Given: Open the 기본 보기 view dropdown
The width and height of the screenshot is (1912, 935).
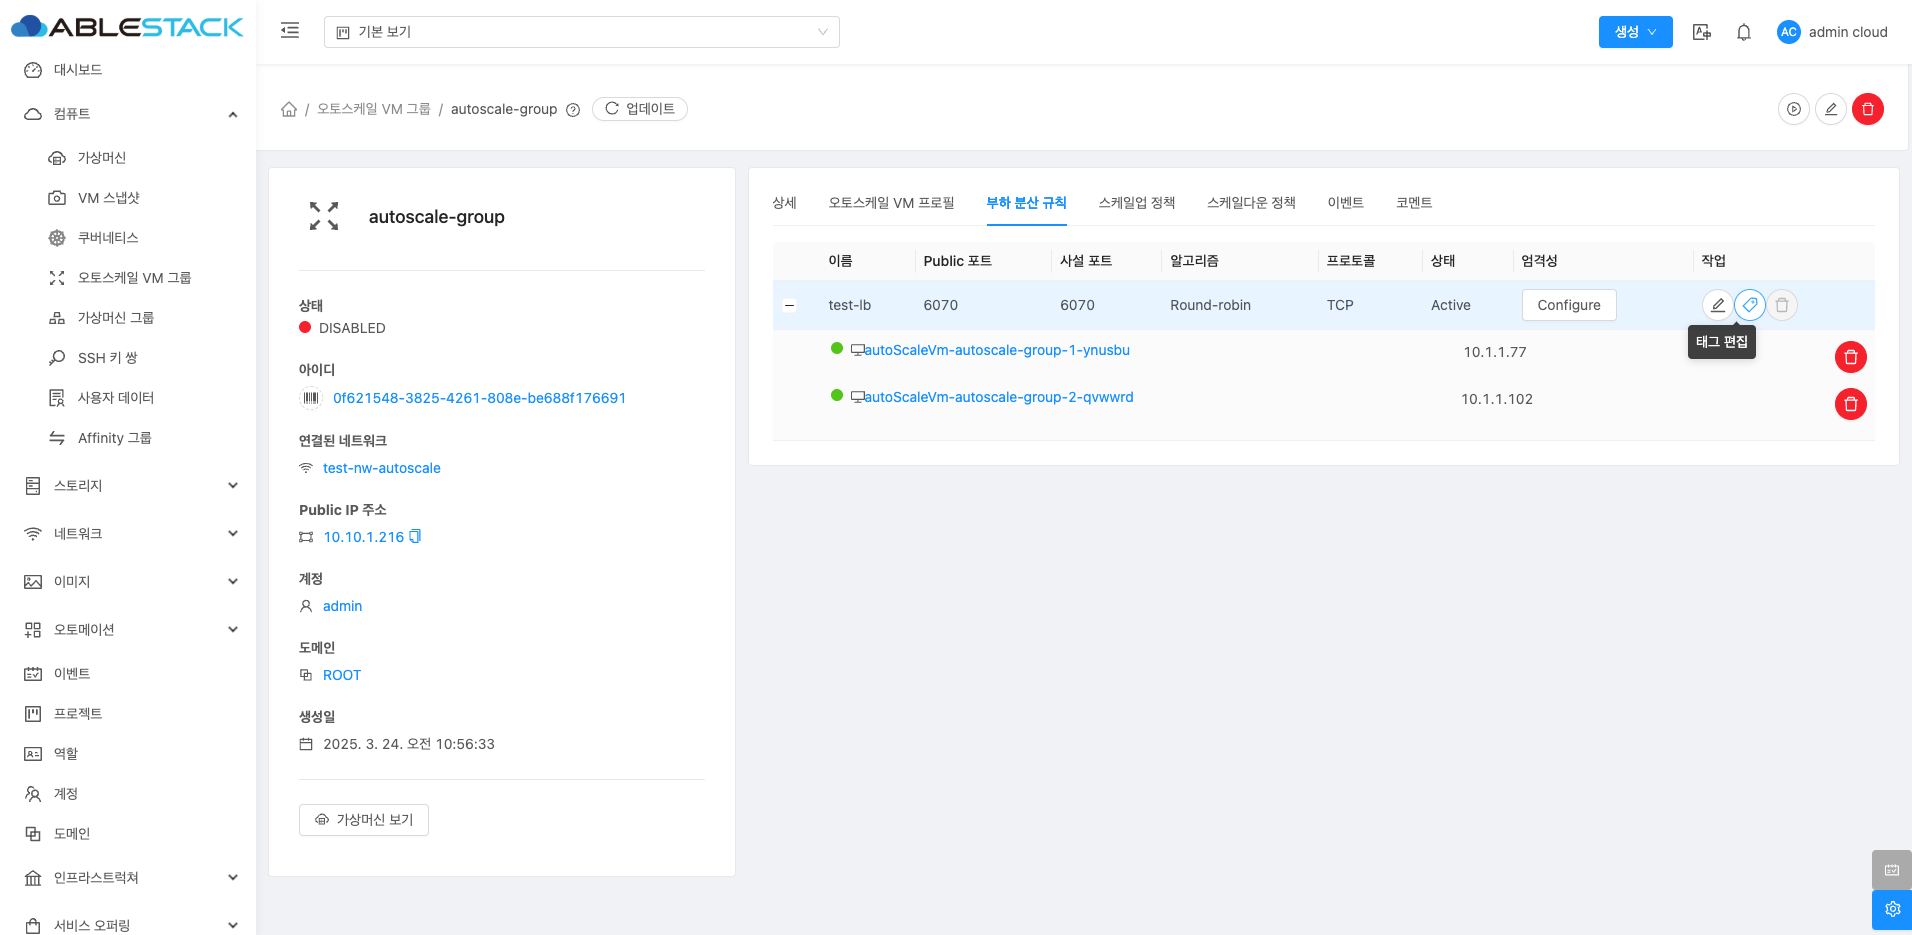Looking at the screenshot, I should point(581,32).
